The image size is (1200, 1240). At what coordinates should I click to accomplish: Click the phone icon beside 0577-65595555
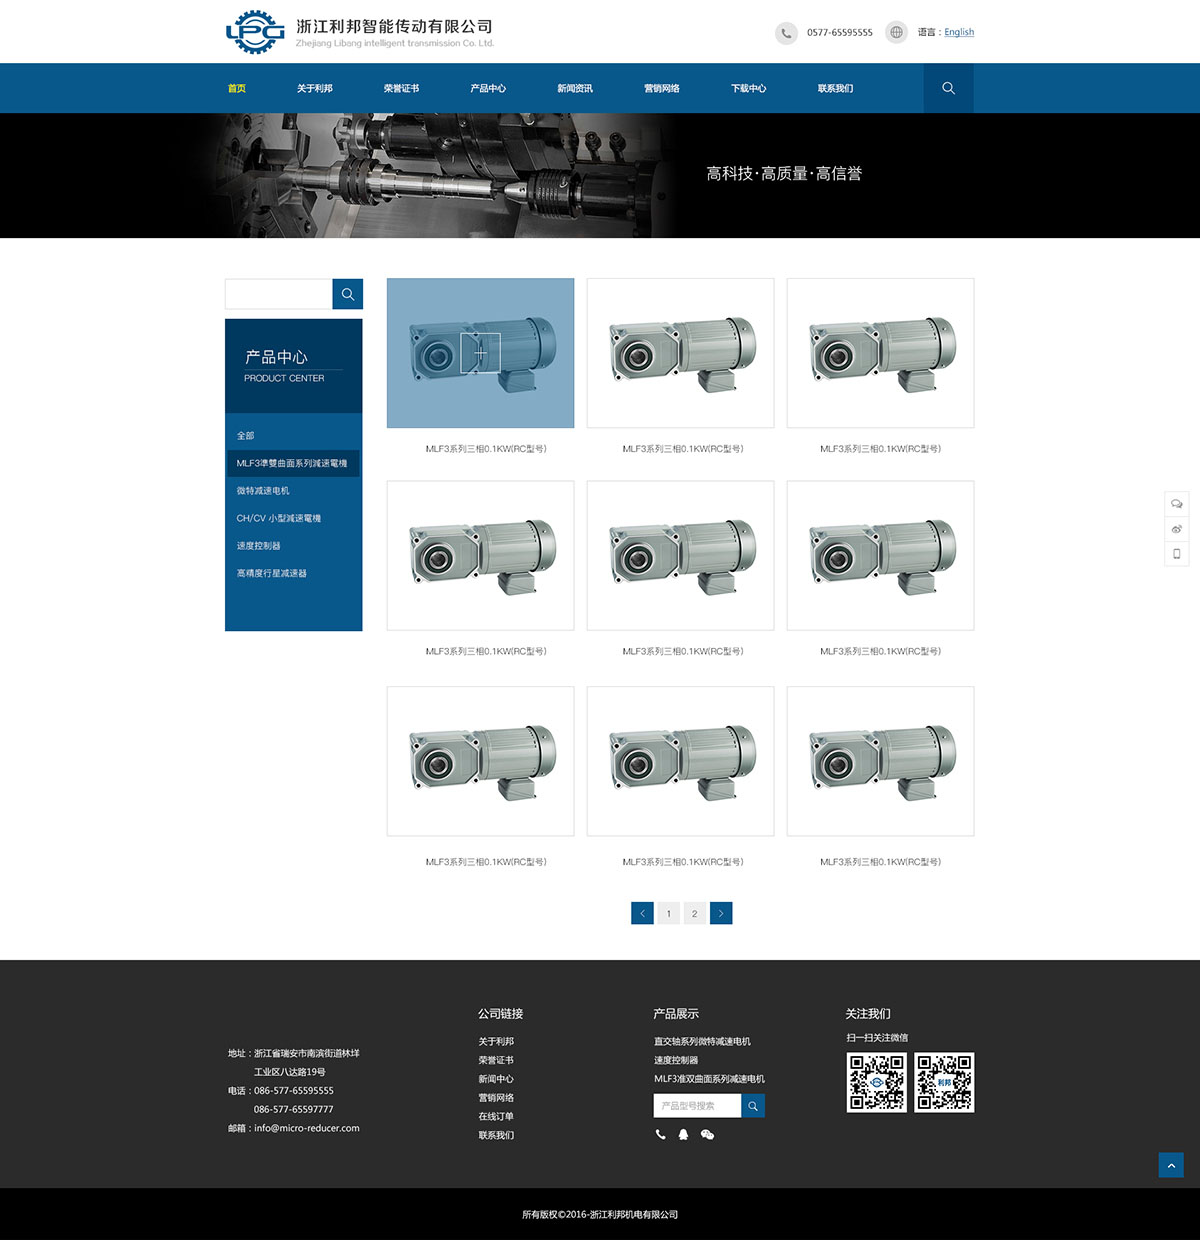(x=786, y=33)
